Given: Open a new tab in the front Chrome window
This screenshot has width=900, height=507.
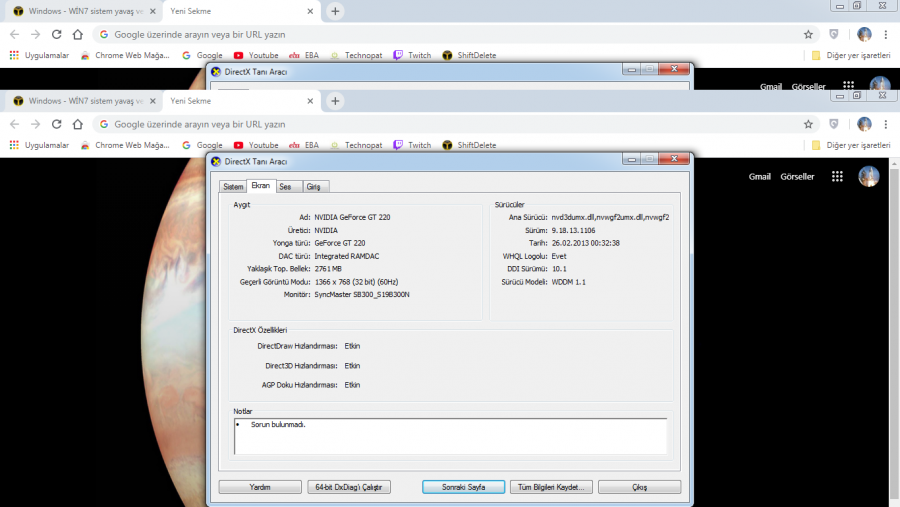Looking at the screenshot, I should click(x=335, y=101).
